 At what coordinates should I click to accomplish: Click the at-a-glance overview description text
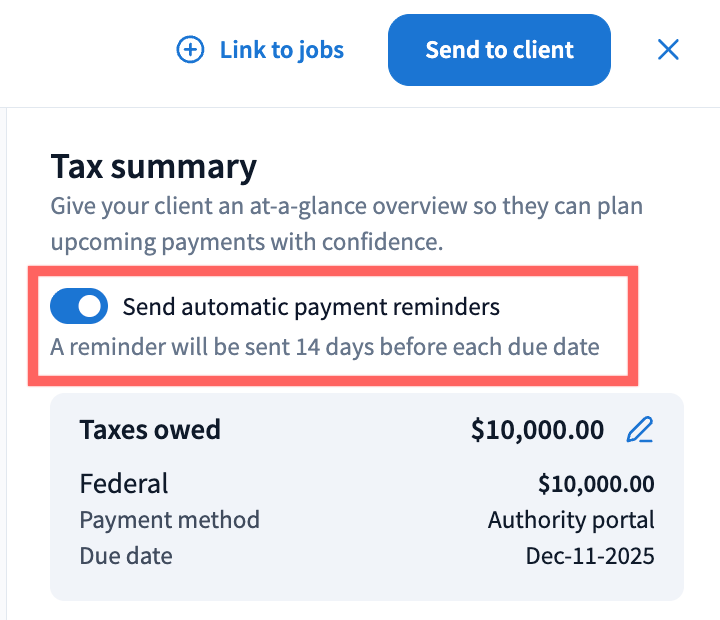(346, 207)
